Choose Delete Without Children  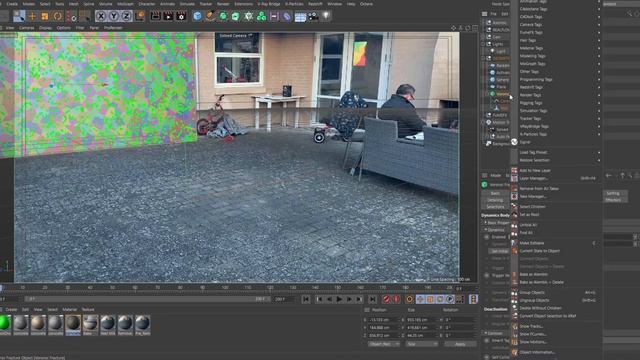pyautogui.click(x=555, y=308)
